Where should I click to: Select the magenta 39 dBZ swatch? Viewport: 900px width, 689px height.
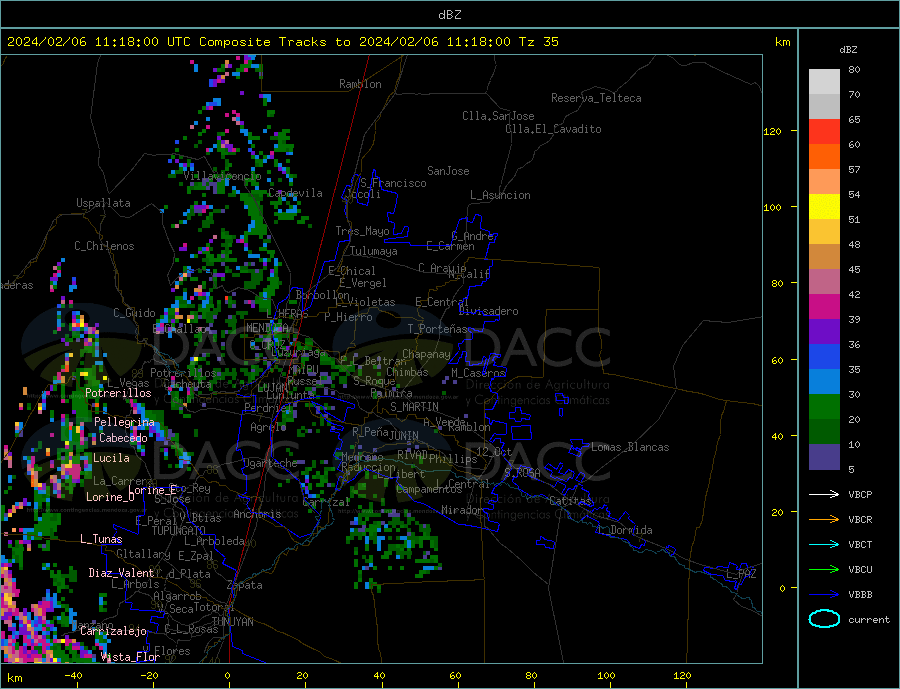[x=824, y=307]
